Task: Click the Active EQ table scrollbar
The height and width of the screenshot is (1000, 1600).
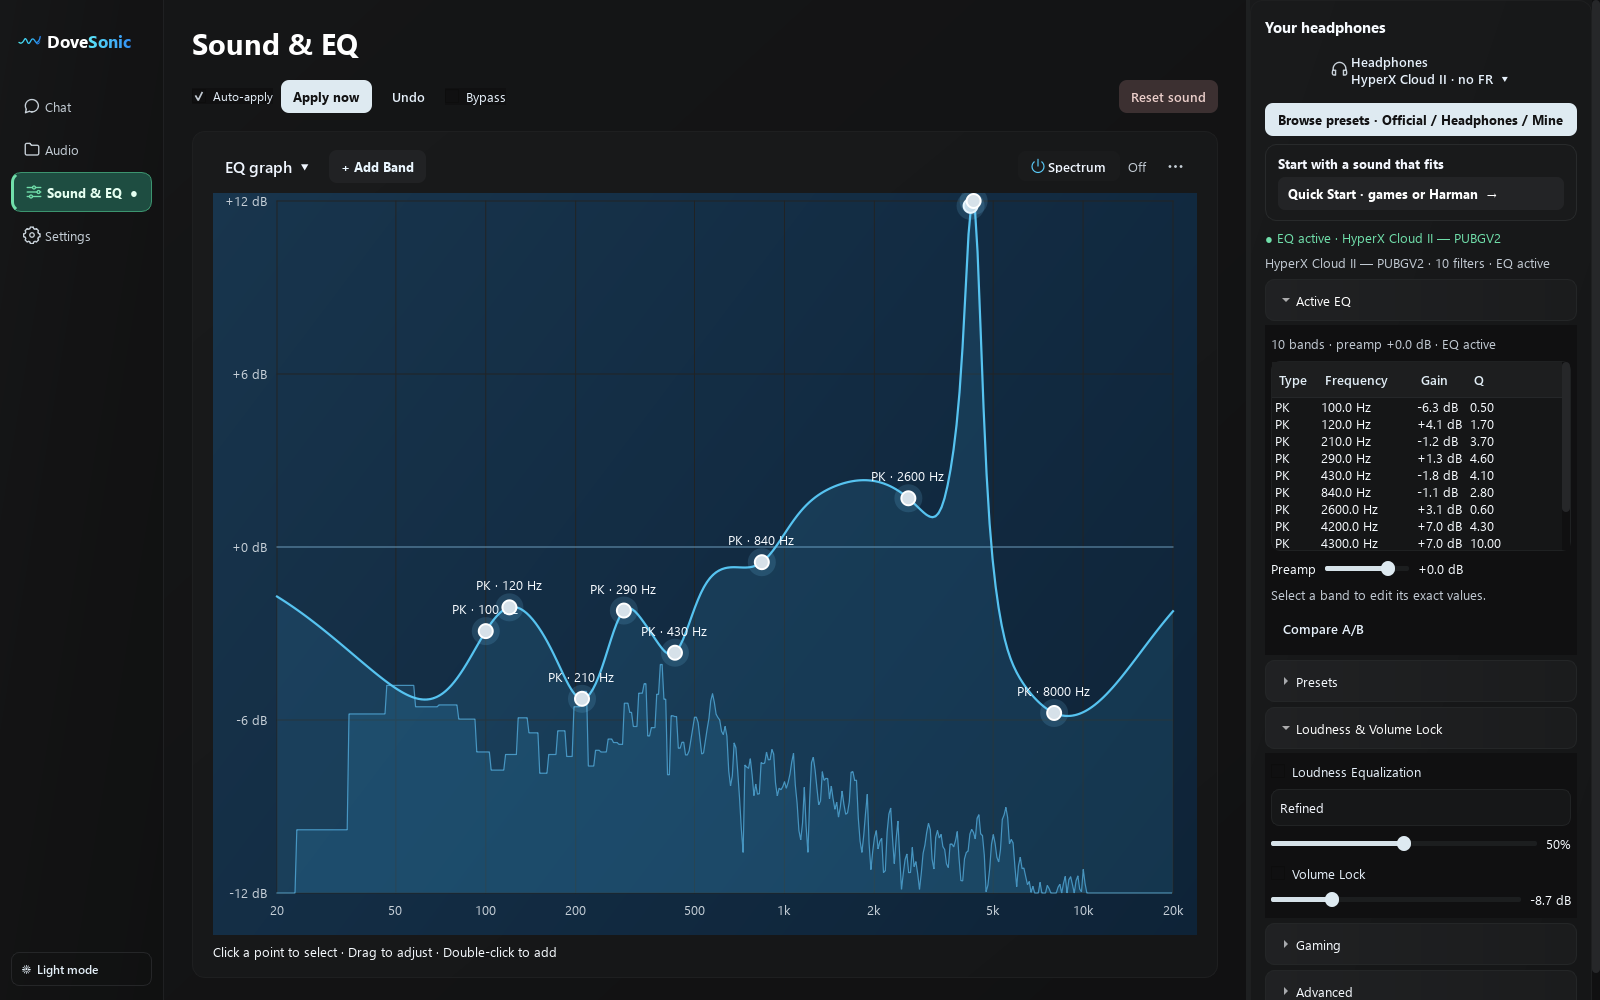Action: (x=1565, y=438)
